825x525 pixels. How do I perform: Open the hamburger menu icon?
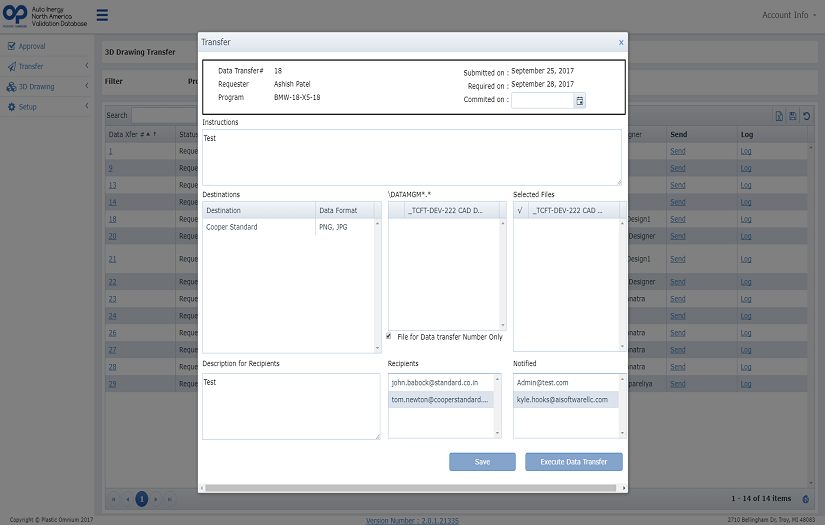click(102, 15)
